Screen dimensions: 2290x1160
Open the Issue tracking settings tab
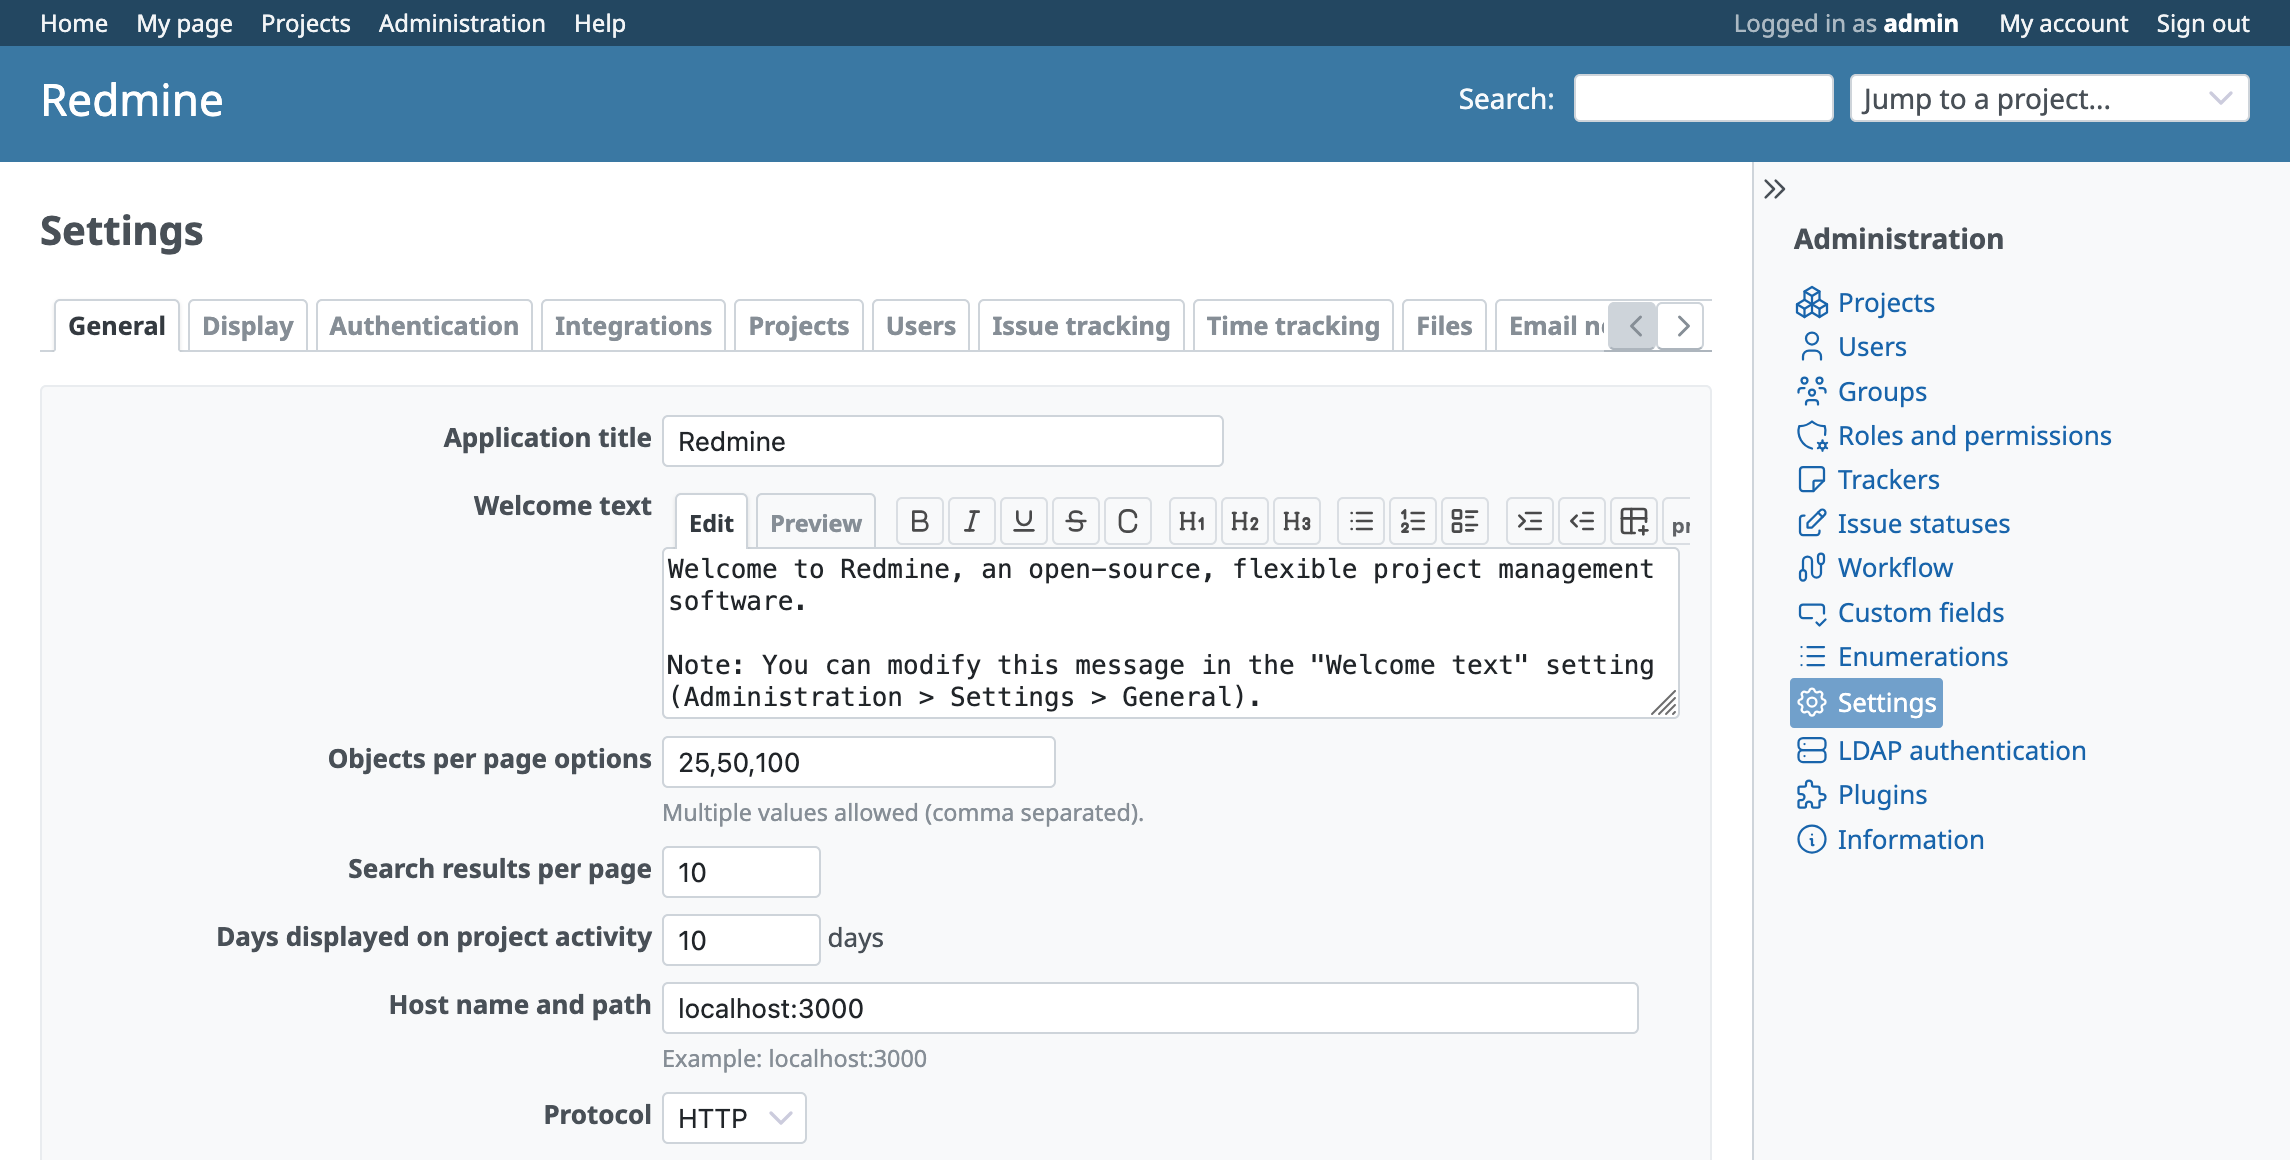coord(1080,326)
